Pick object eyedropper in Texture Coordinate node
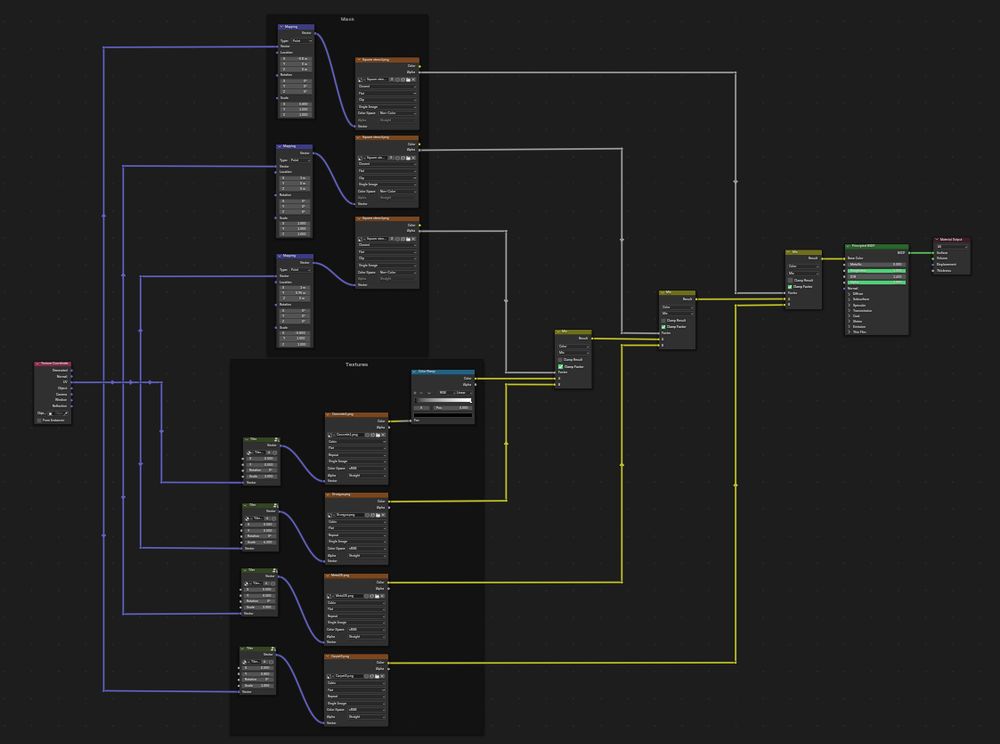The width and height of the screenshot is (1000, 744). point(66,413)
